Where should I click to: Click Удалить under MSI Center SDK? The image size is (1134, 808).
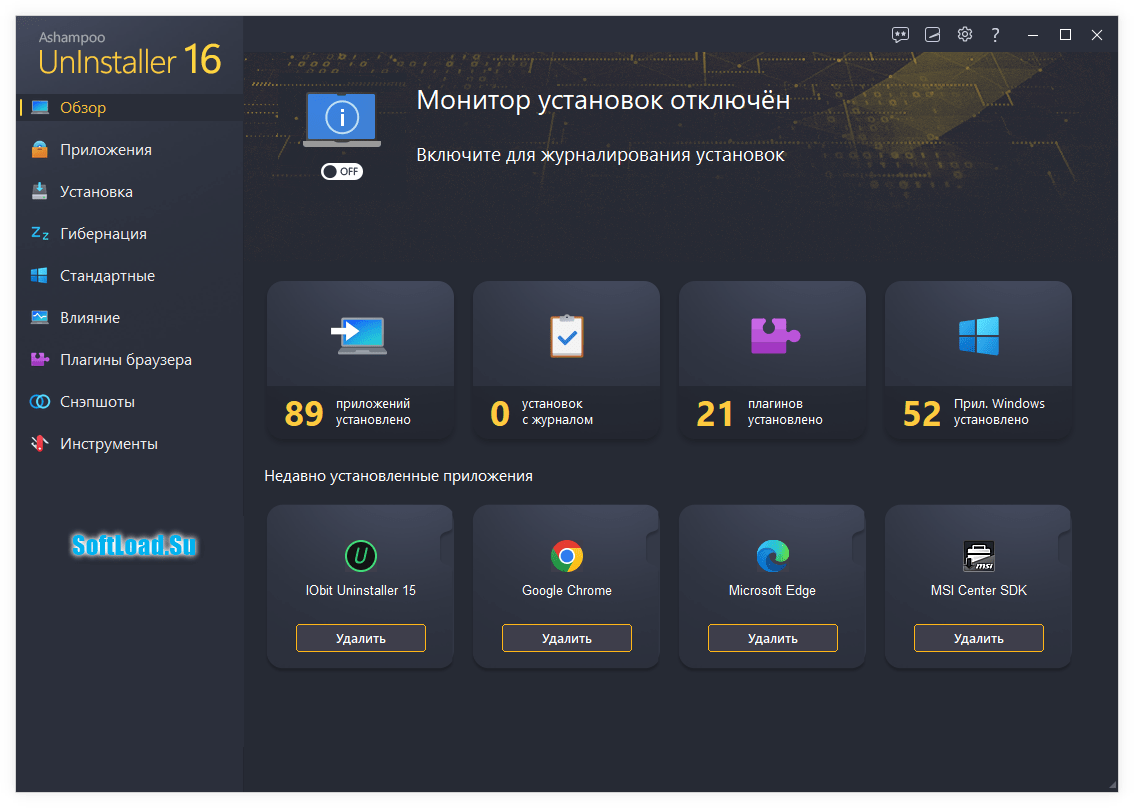click(979, 638)
